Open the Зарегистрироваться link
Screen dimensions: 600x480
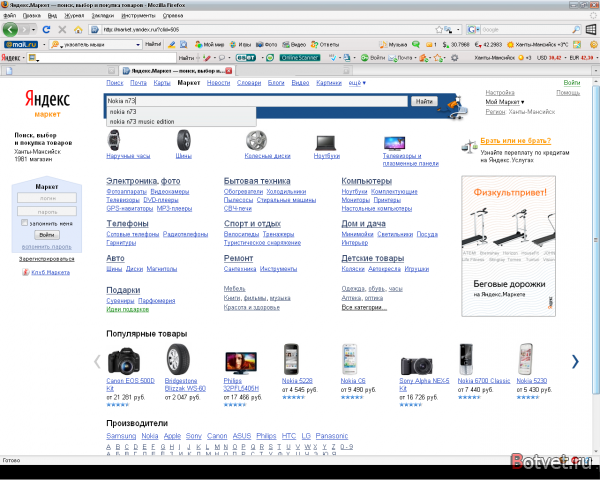tap(47, 259)
